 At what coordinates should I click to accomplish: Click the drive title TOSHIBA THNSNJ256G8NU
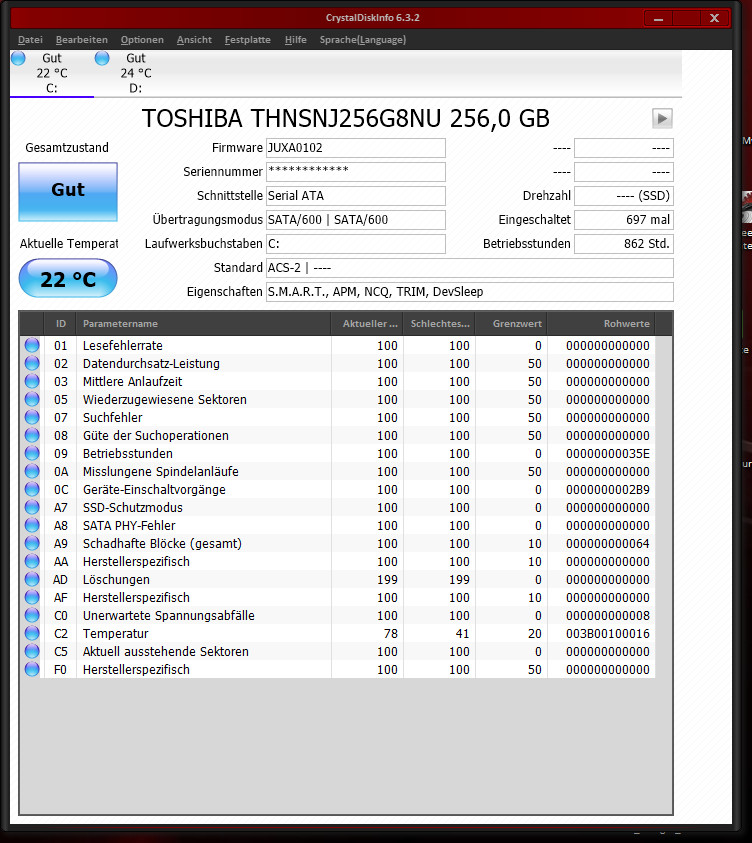346,118
